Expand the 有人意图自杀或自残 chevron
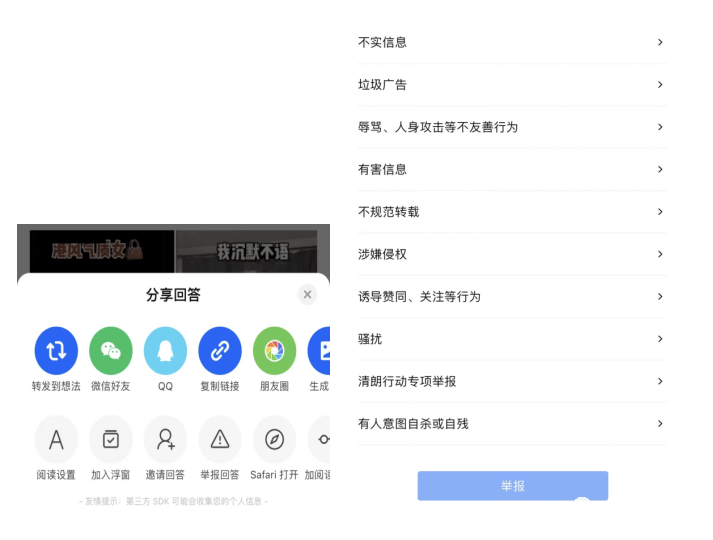 (x=660, y=424)
